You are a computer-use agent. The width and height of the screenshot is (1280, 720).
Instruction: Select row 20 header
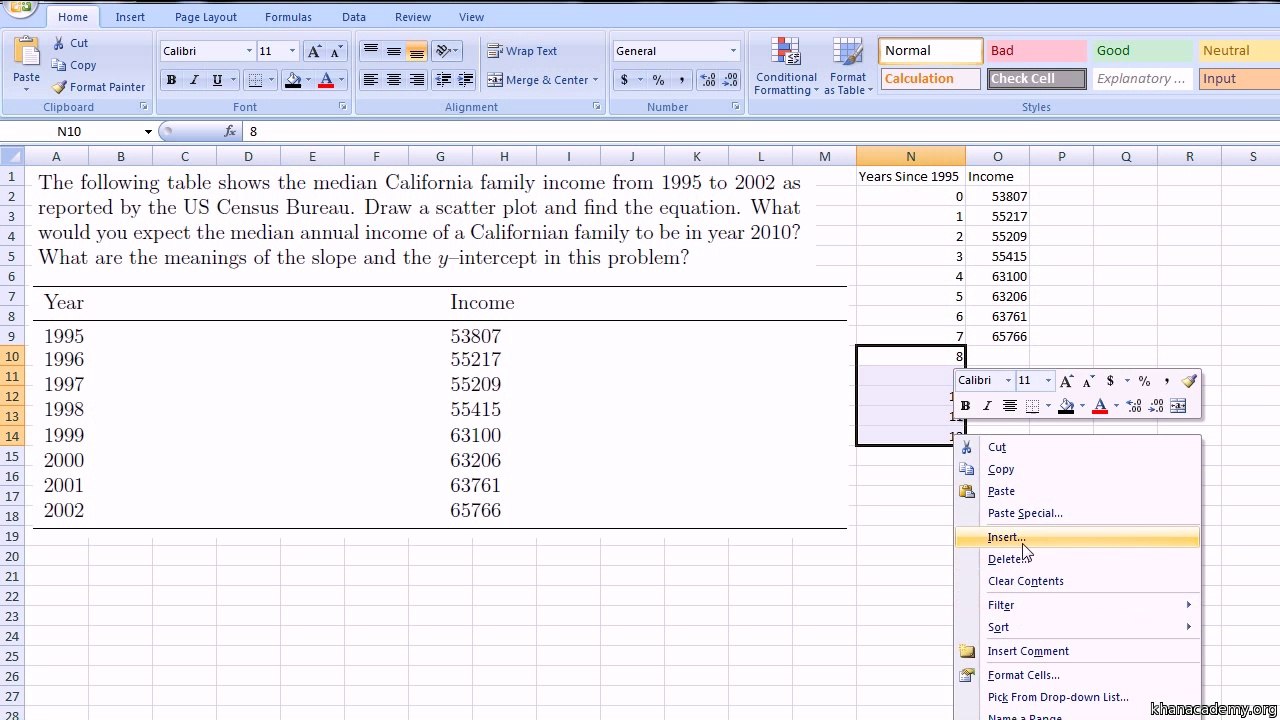pyautogui.click(x=12, y=556)
